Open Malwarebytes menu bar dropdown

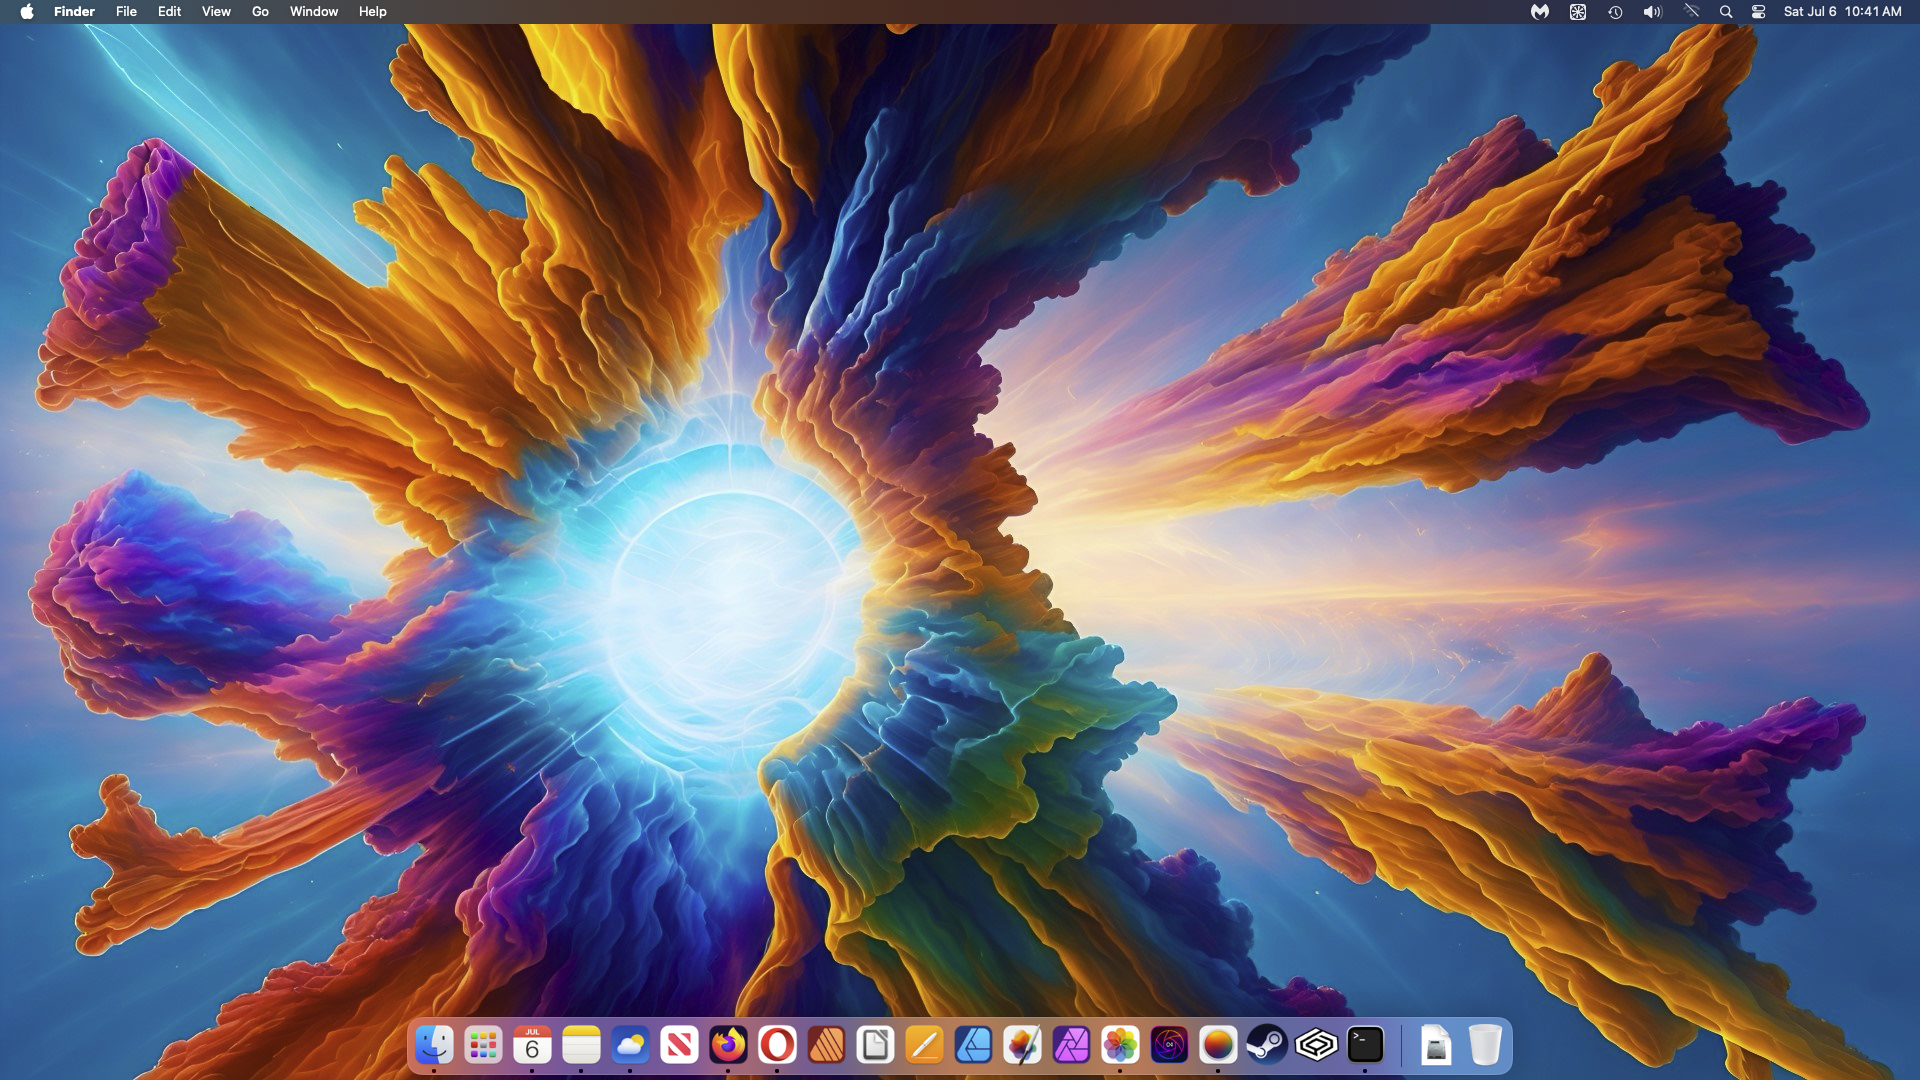point(1540,12)
